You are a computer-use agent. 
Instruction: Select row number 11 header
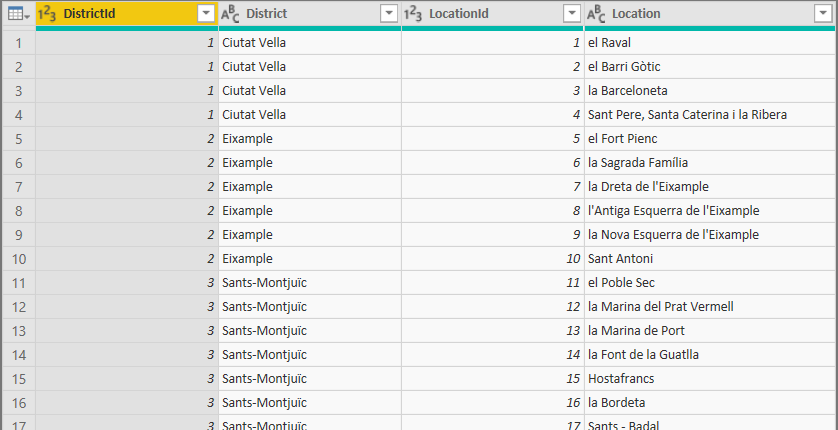pyautogui.click(x=17, y=283)
